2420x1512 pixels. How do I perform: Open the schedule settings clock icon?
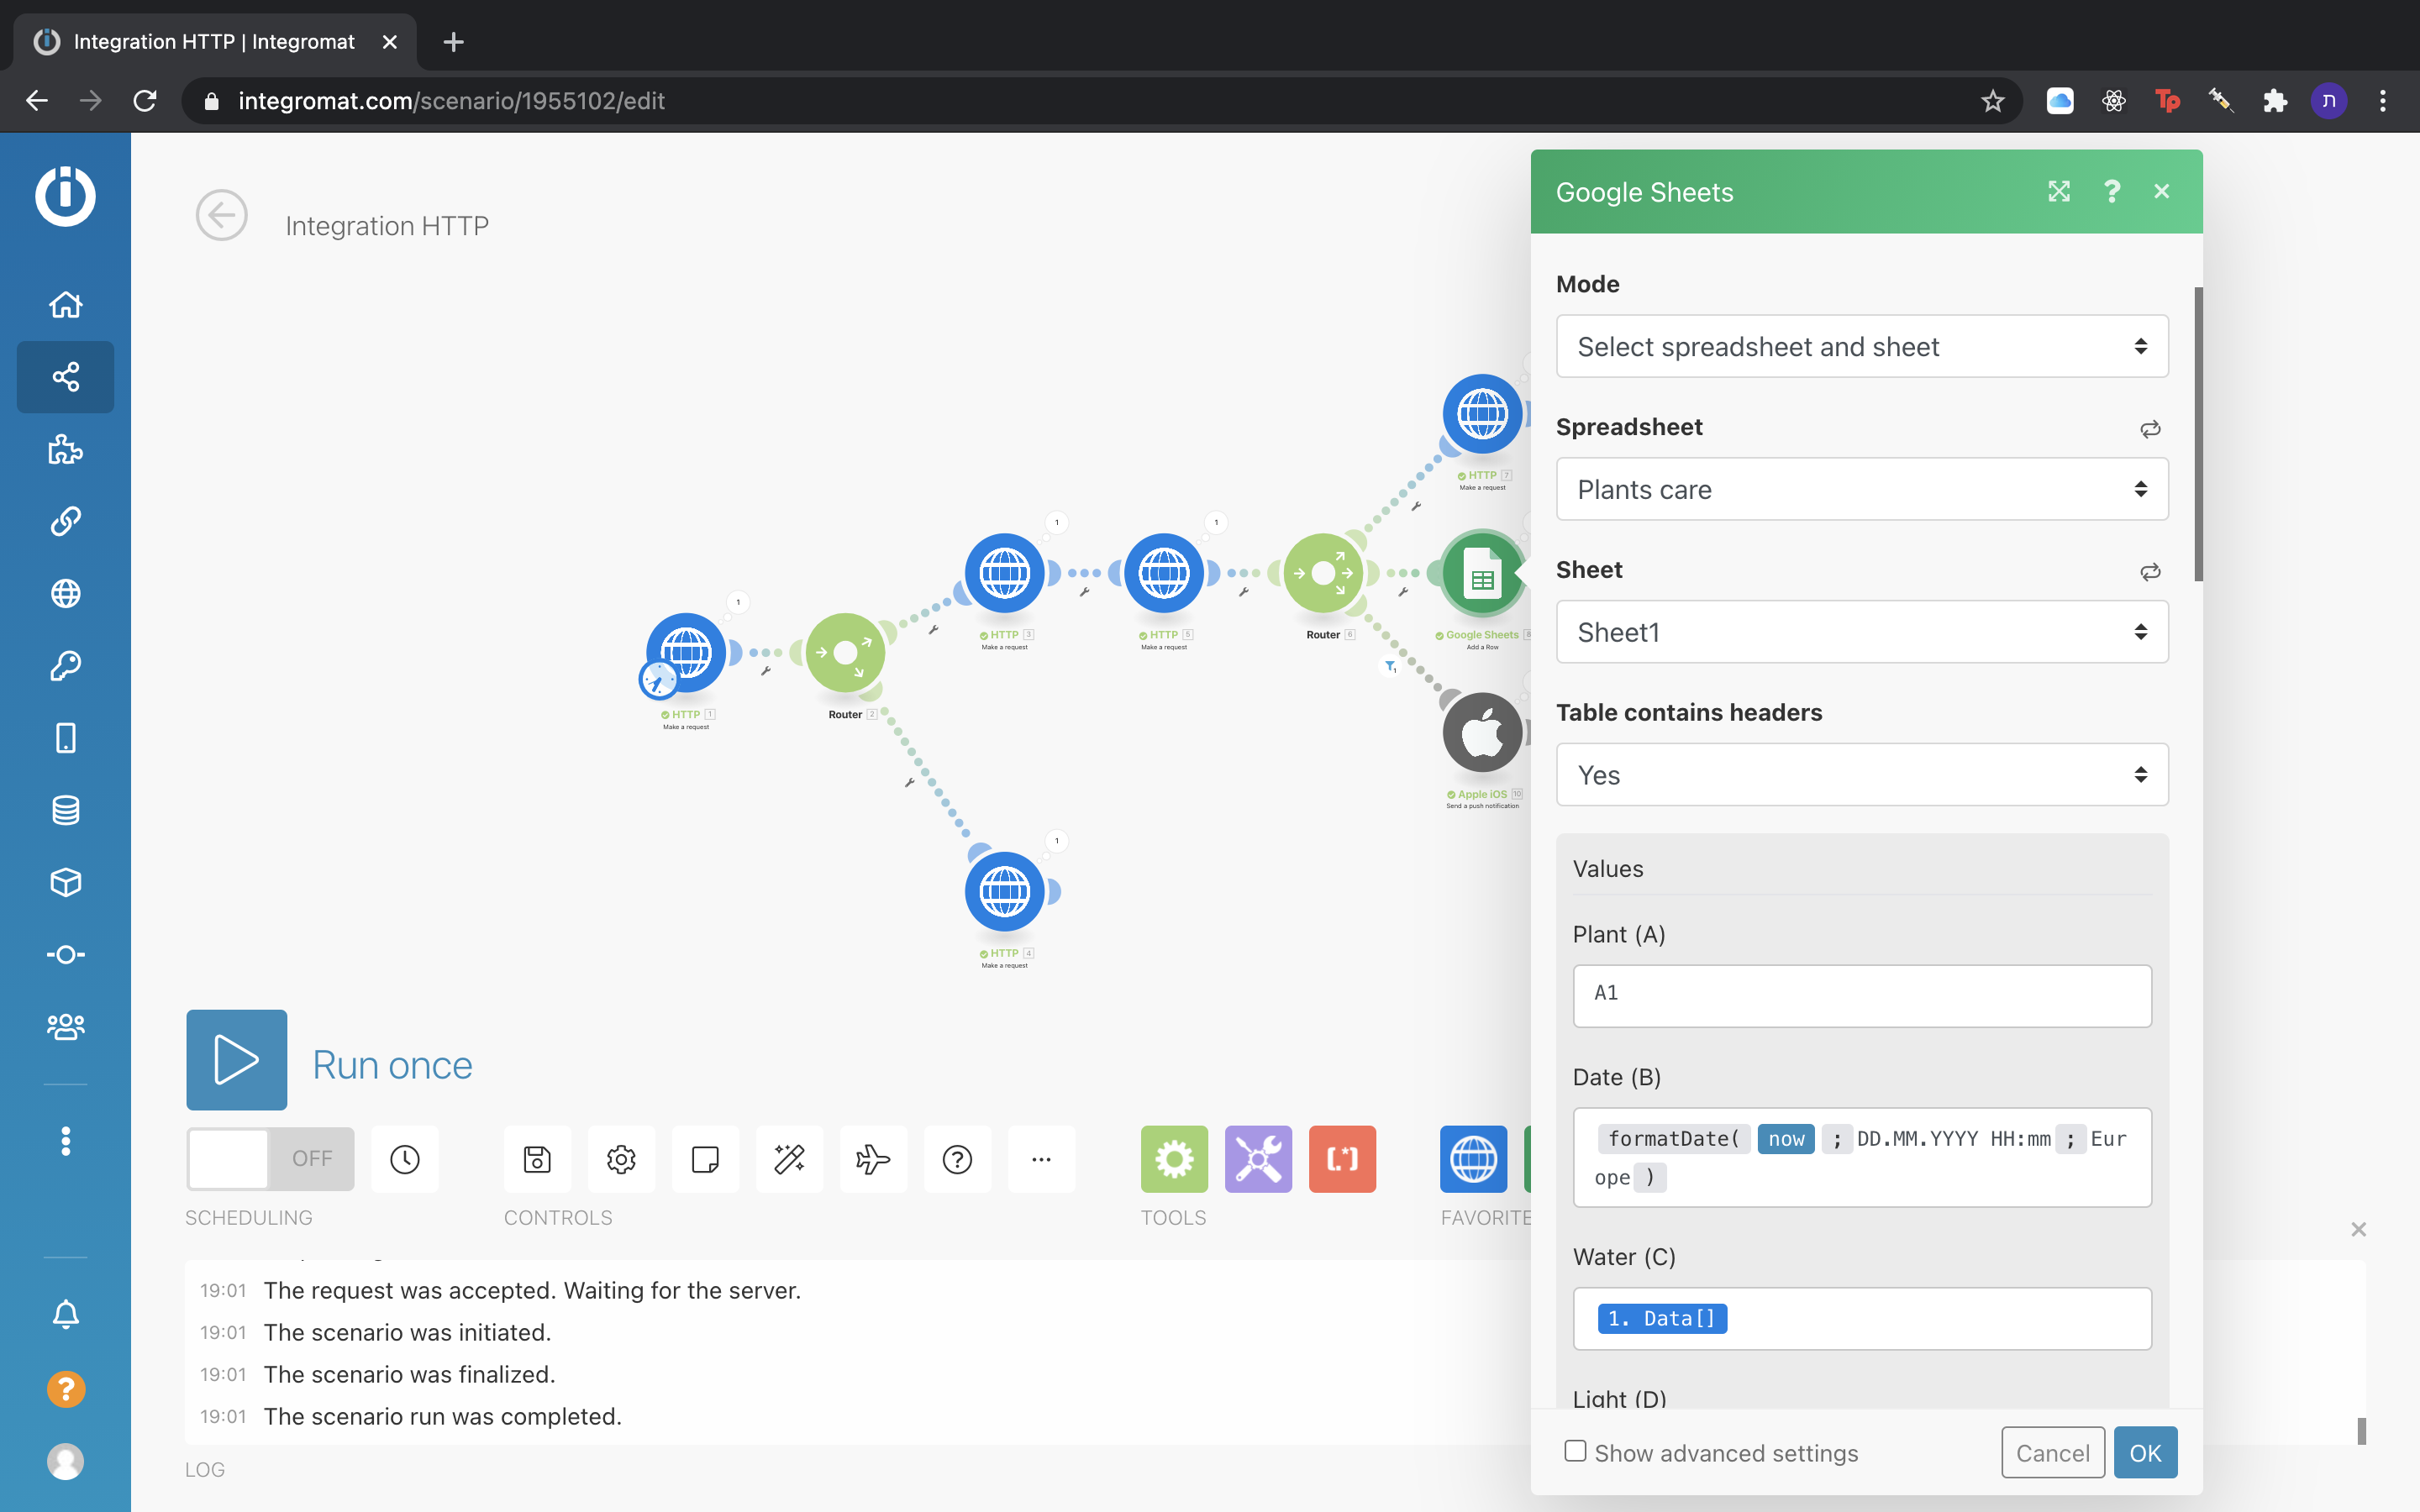[x=405, y=1158]
